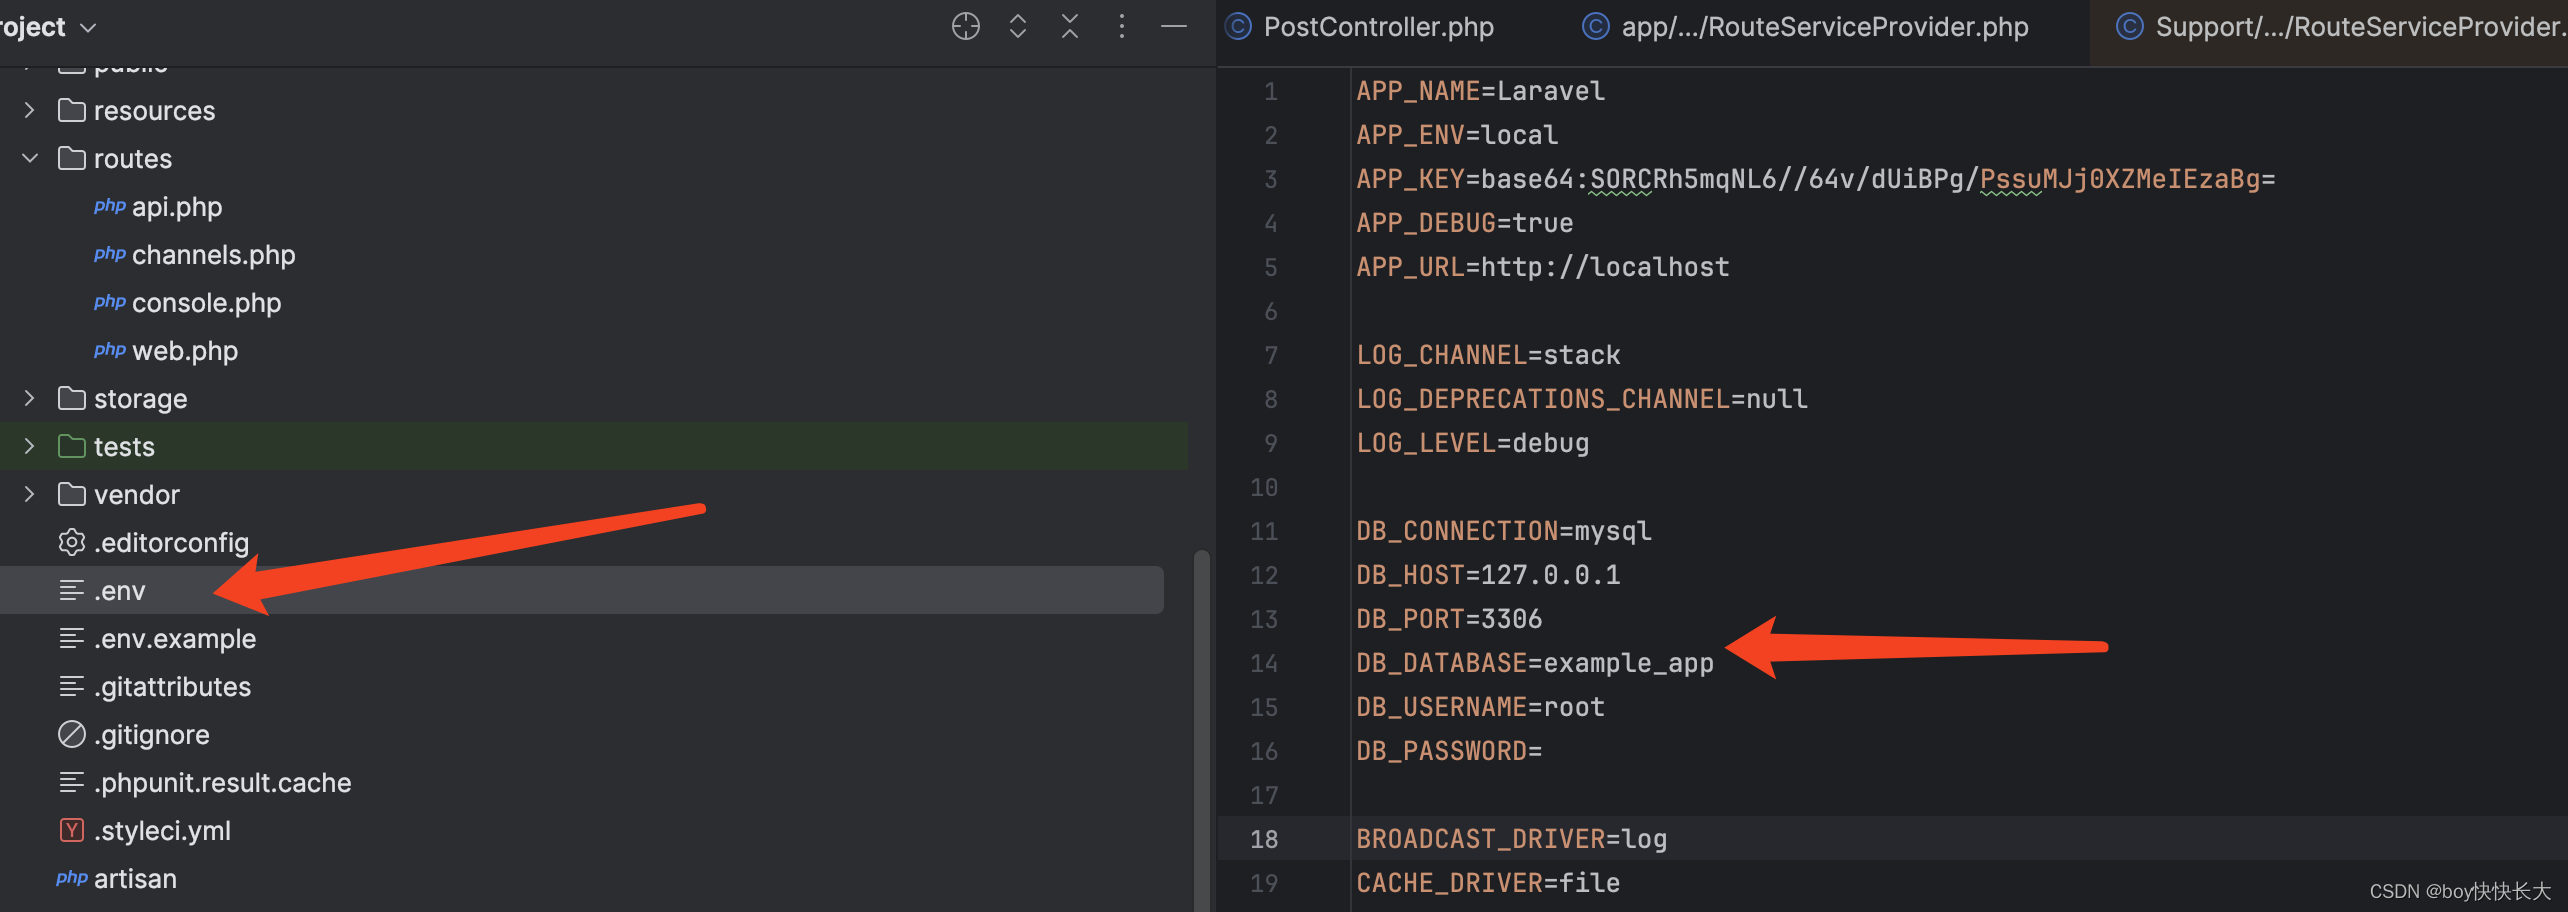Click the YAML icon of .styleci.yml
2568x912 pixels.
click(x=71, y=830)
